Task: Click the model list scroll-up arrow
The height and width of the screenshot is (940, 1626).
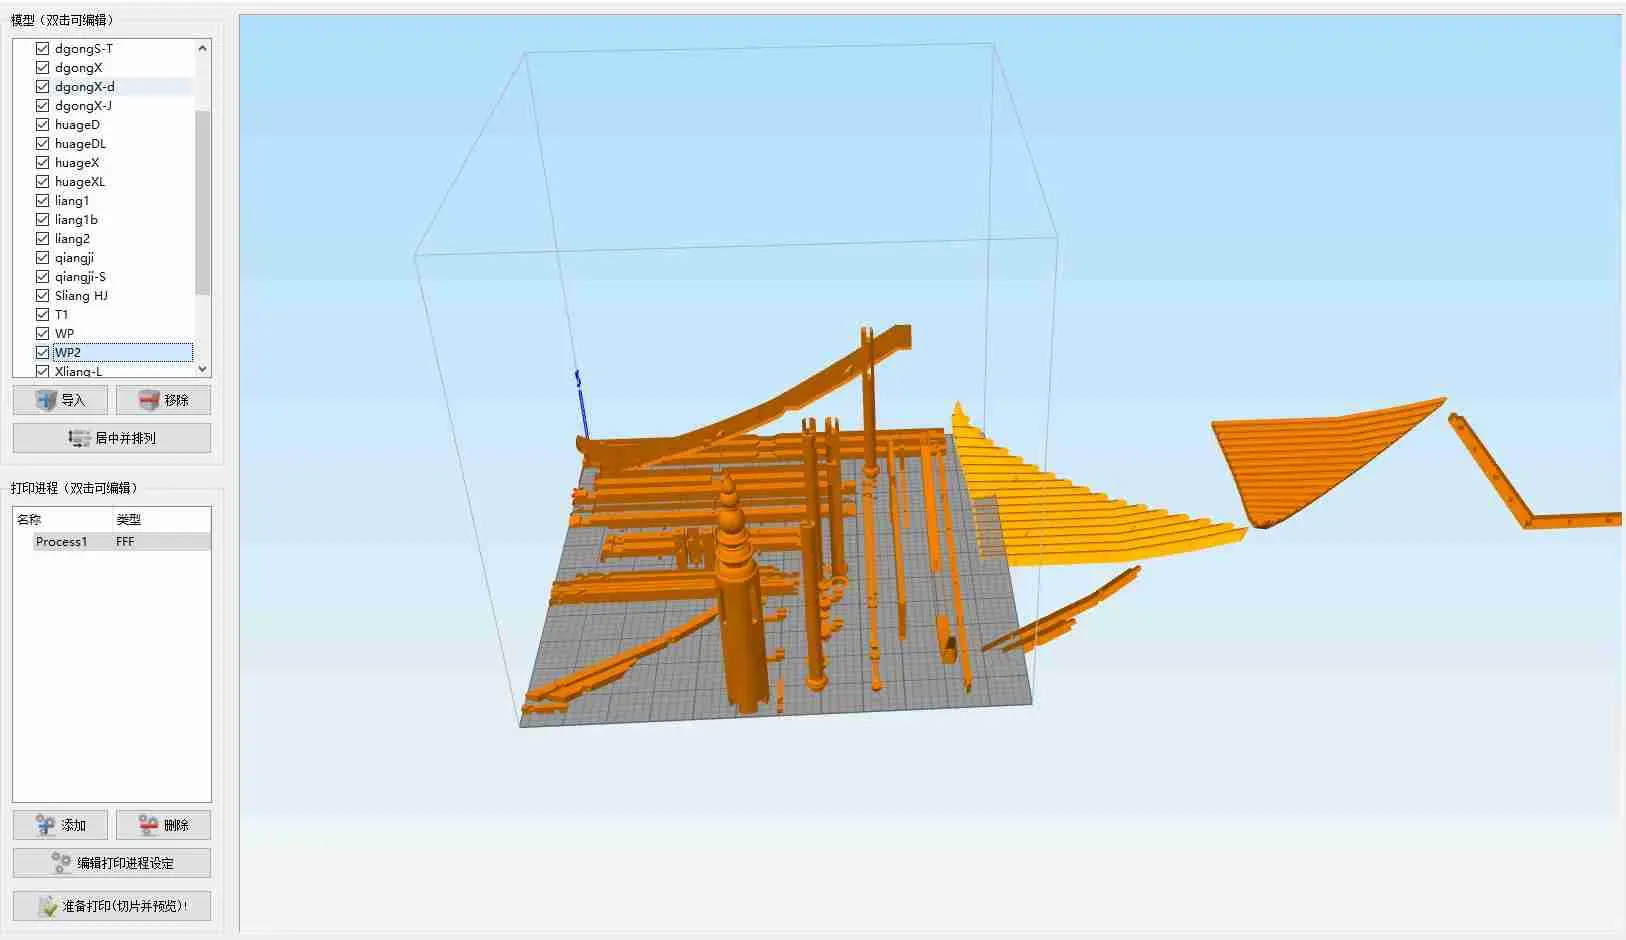Action: [203, 48]
